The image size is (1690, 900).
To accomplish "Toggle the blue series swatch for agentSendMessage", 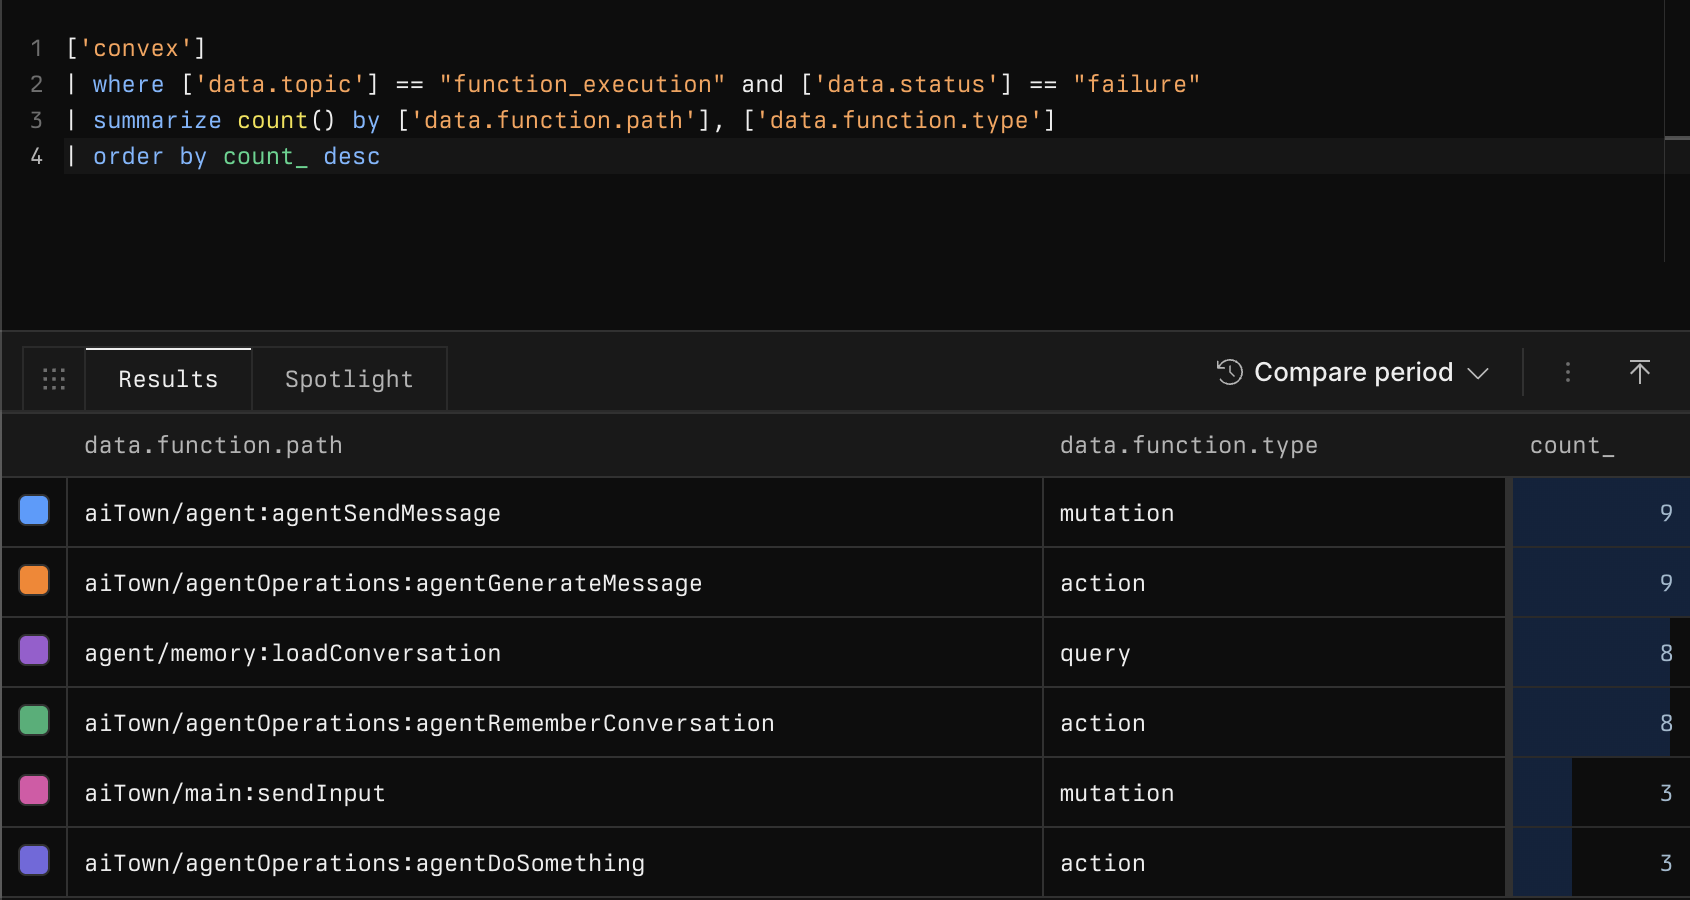I will coord(33,511).
